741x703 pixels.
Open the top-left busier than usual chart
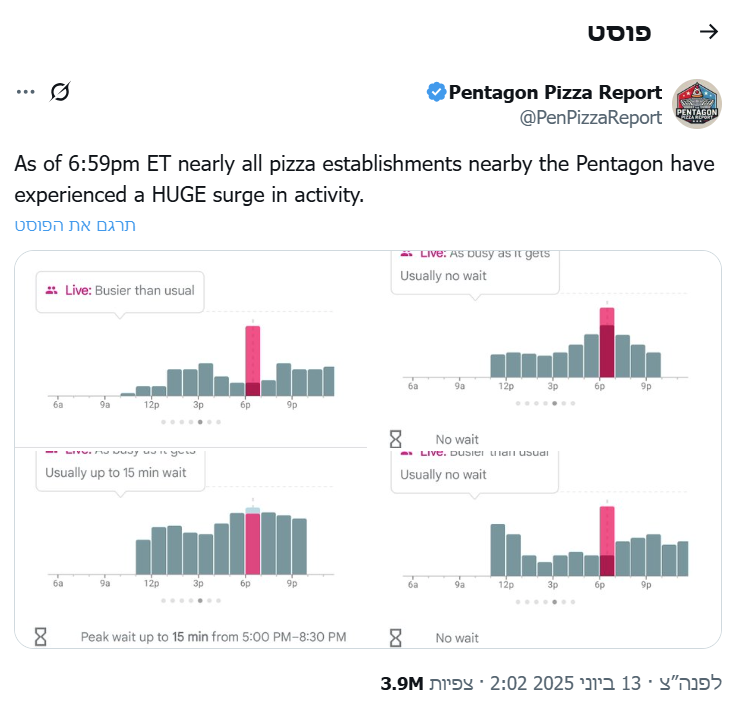190,350
